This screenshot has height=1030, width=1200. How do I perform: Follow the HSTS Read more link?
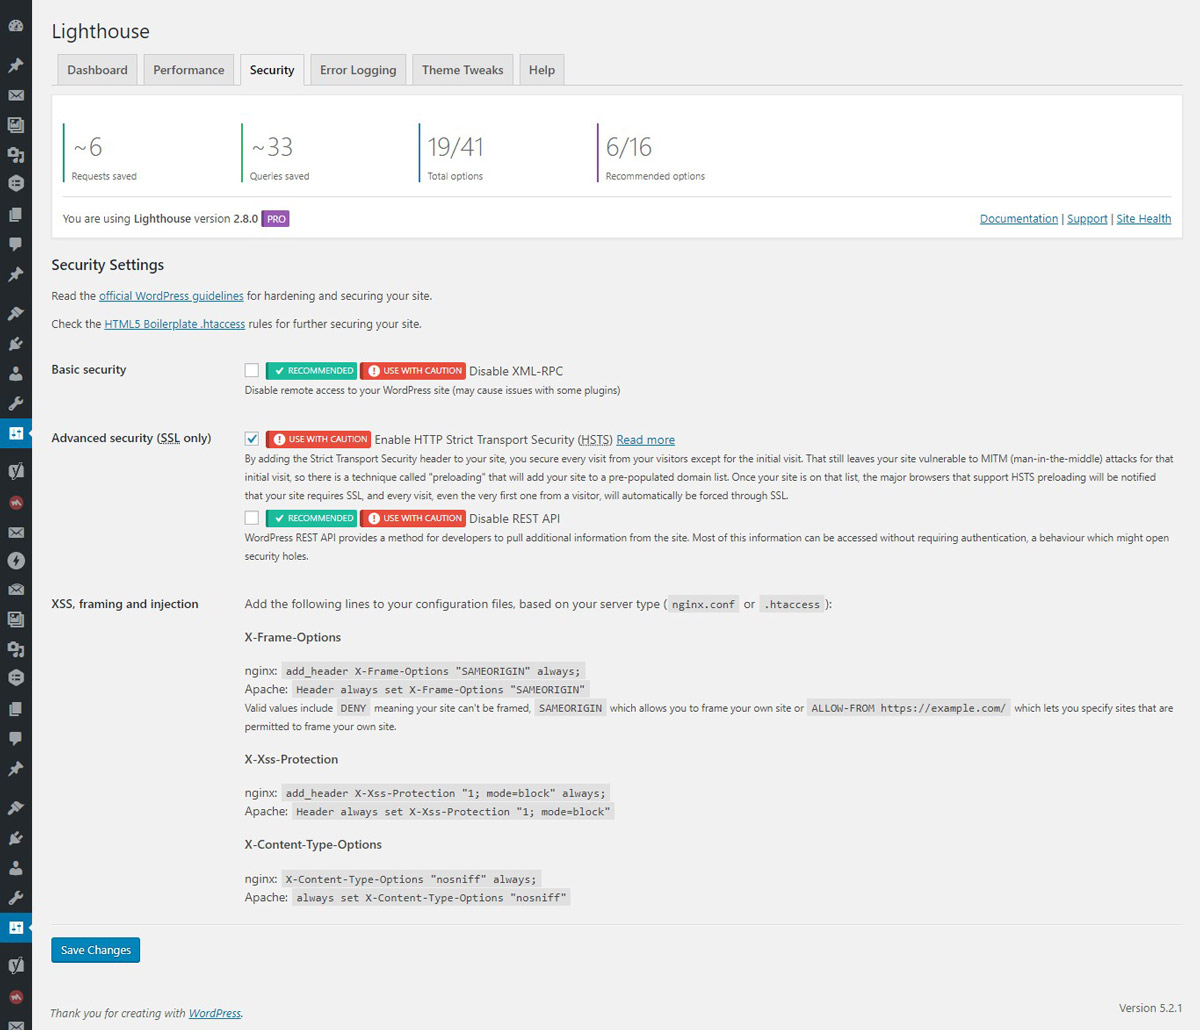(645, 440)
